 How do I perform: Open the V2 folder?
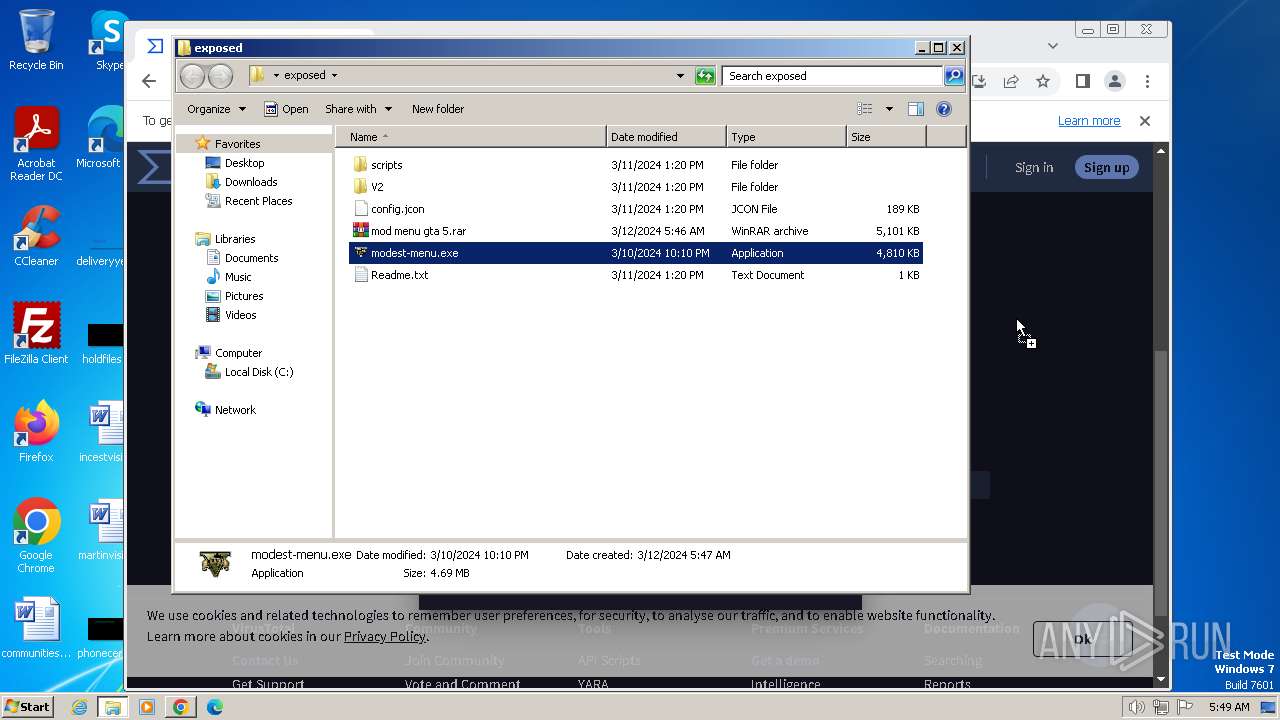coord(377,187)
